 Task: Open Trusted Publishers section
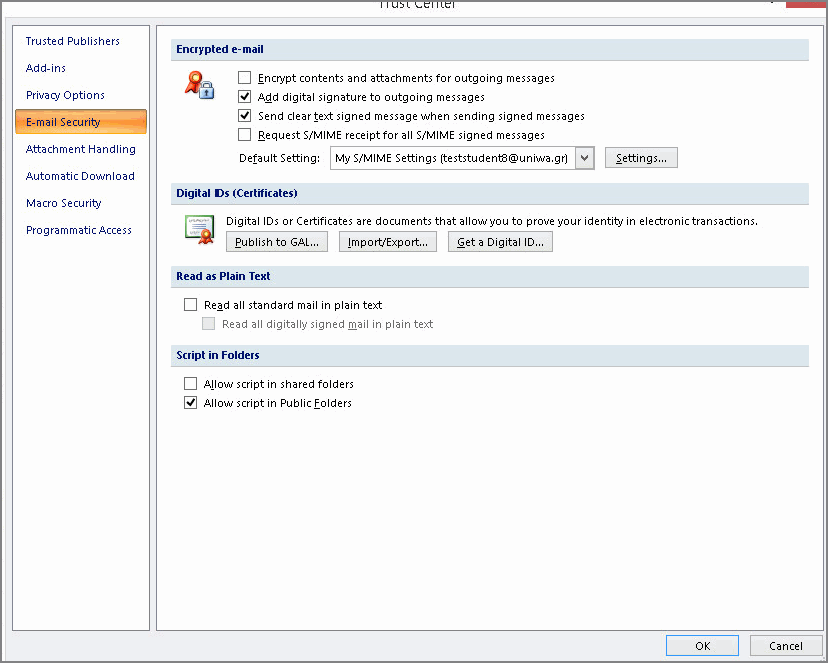(73, 41)
